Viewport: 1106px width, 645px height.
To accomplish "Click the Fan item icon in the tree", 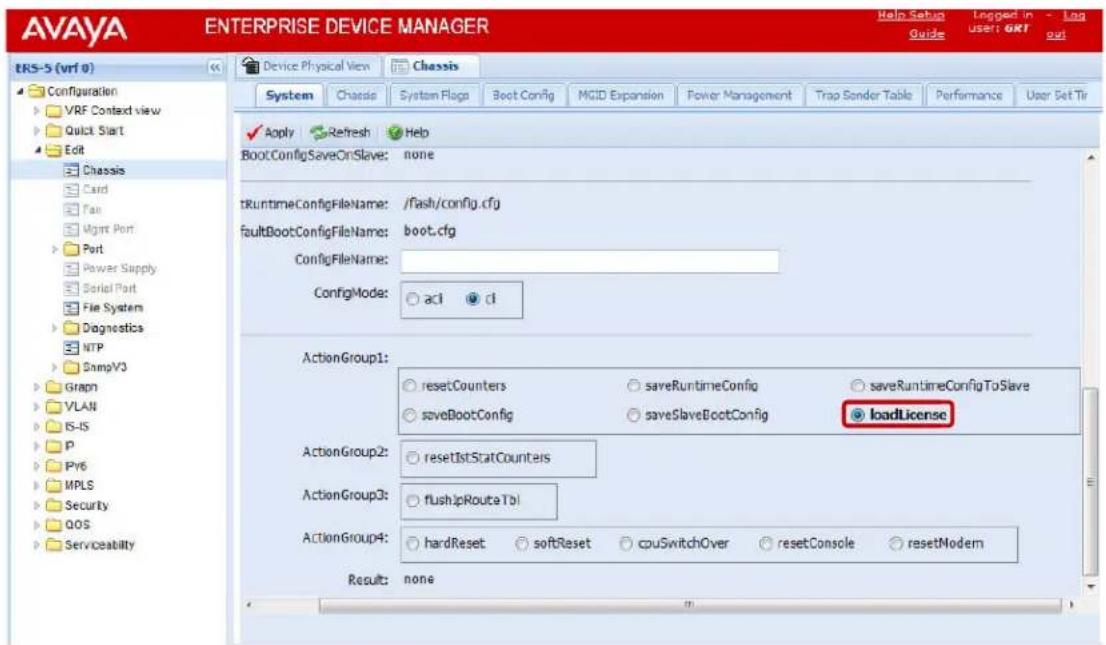I will 71,210.
